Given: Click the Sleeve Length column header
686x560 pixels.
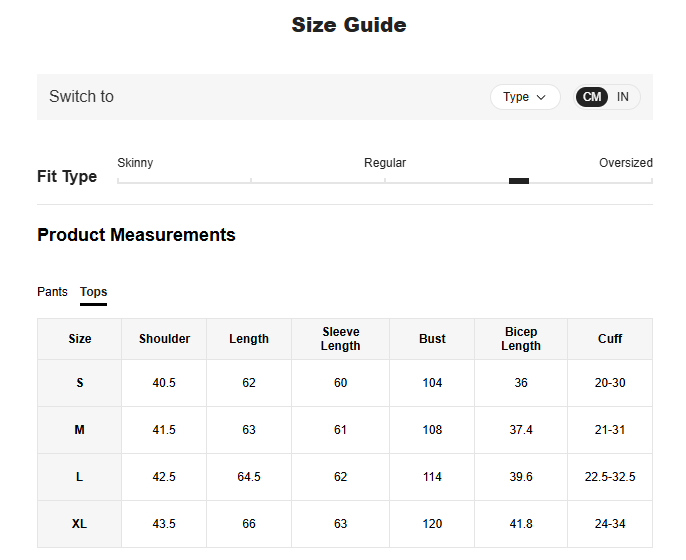Looking at the screenshot, I should click(x=340, y=339).
